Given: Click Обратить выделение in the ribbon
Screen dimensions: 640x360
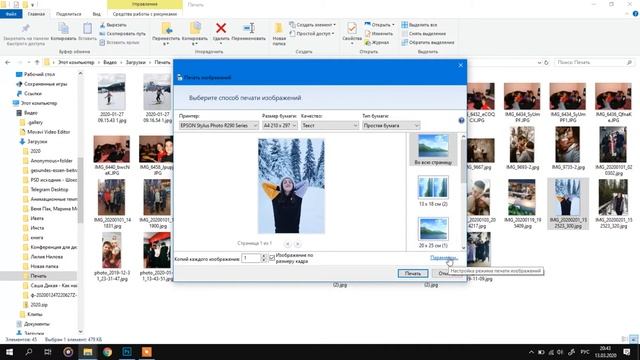Looking at the screenshot, I should click(x=428, y=42).
